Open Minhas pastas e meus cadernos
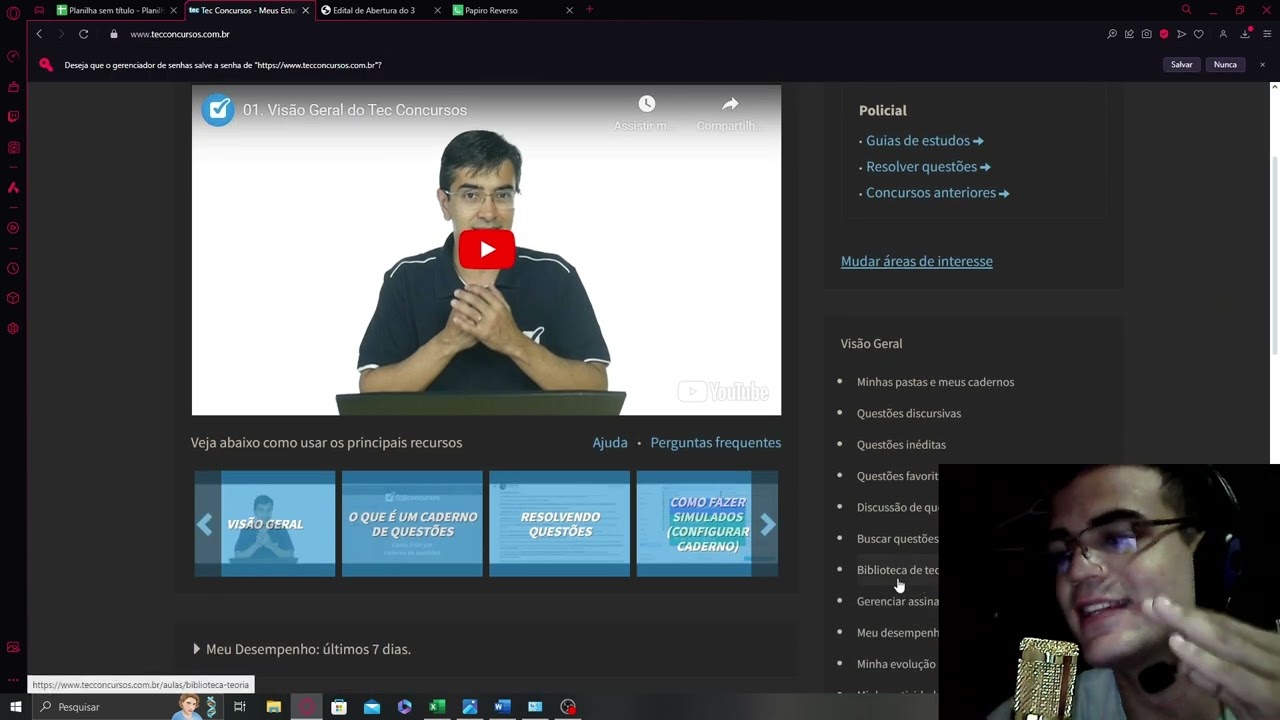1280x720 pixels. 935,382
